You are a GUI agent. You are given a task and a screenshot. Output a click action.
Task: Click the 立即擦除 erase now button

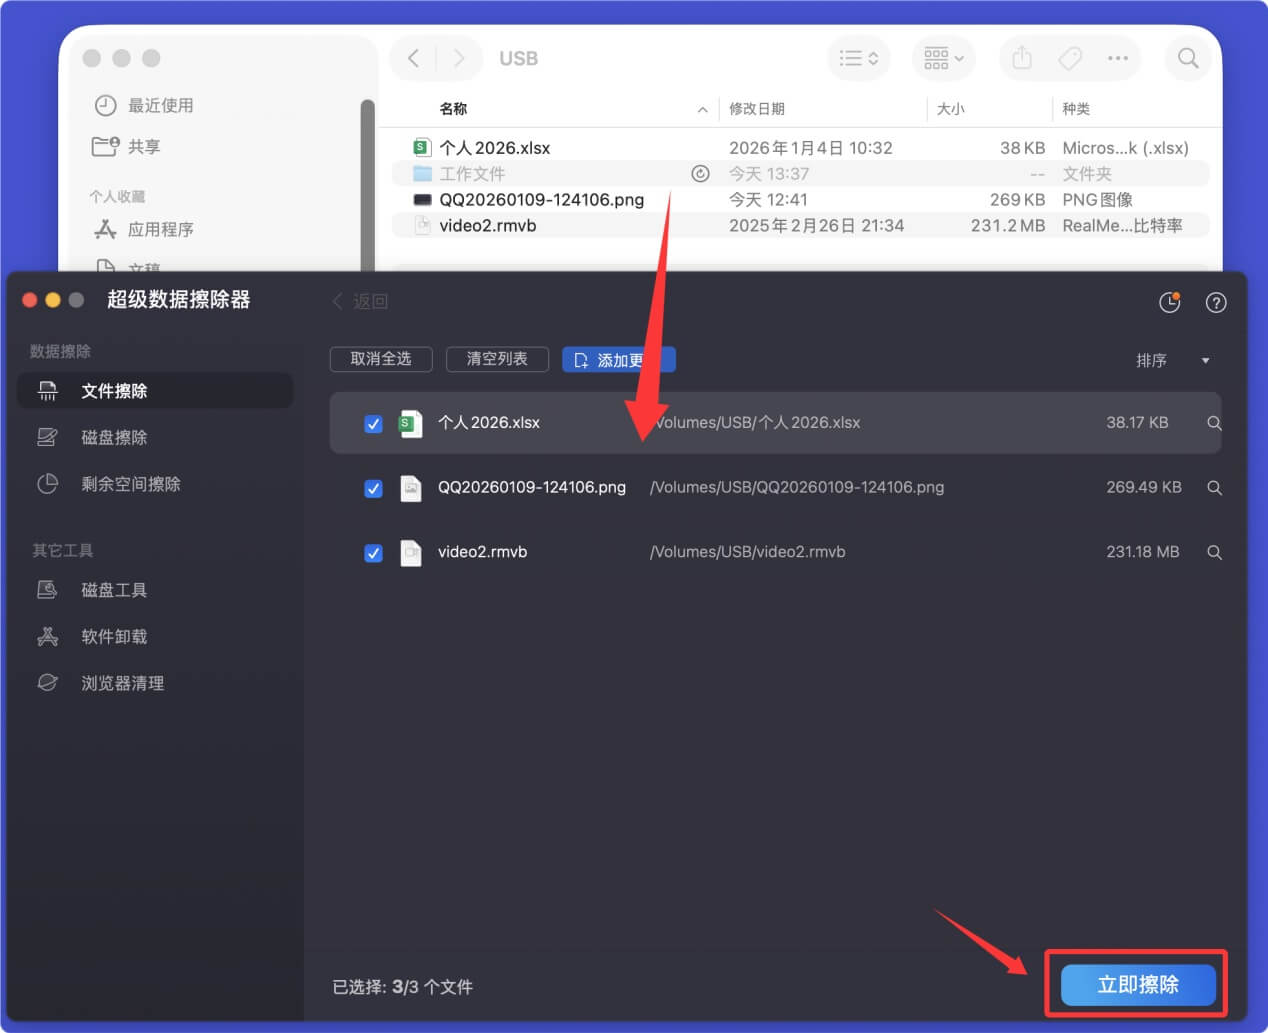coord(1137,984)
